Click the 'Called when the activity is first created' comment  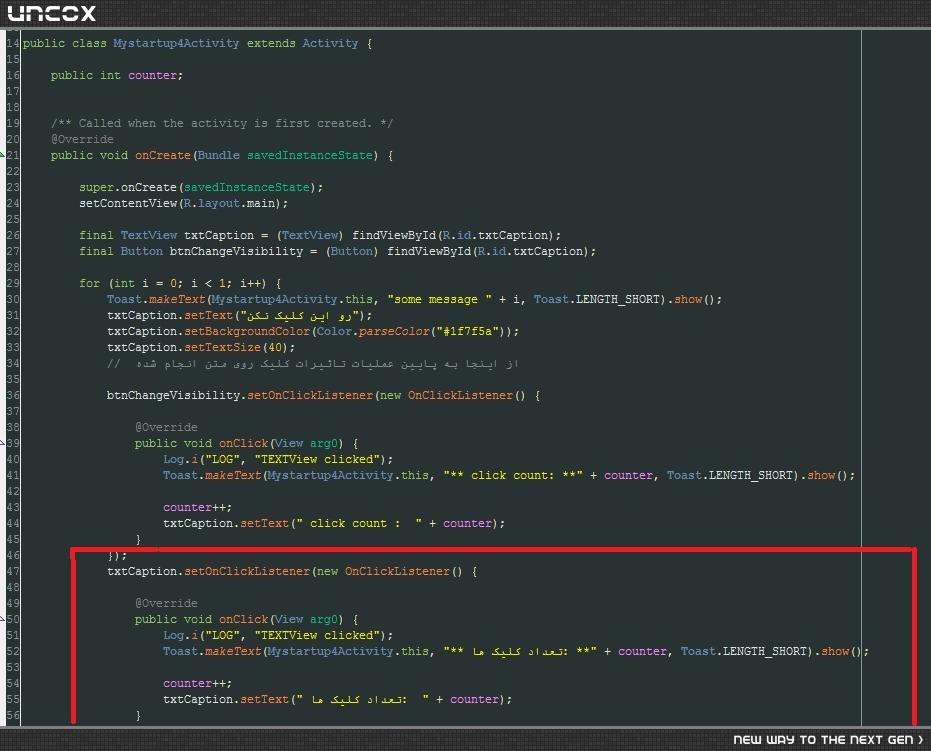(221, 123)
